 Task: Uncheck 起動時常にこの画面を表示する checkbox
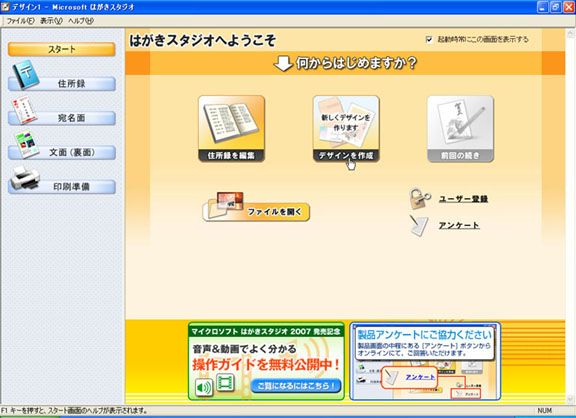coord(429,39)
